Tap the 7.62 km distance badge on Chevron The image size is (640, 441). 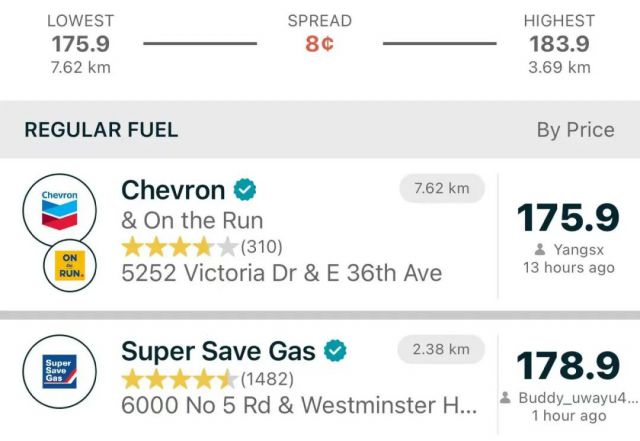(x=442, y=188)
